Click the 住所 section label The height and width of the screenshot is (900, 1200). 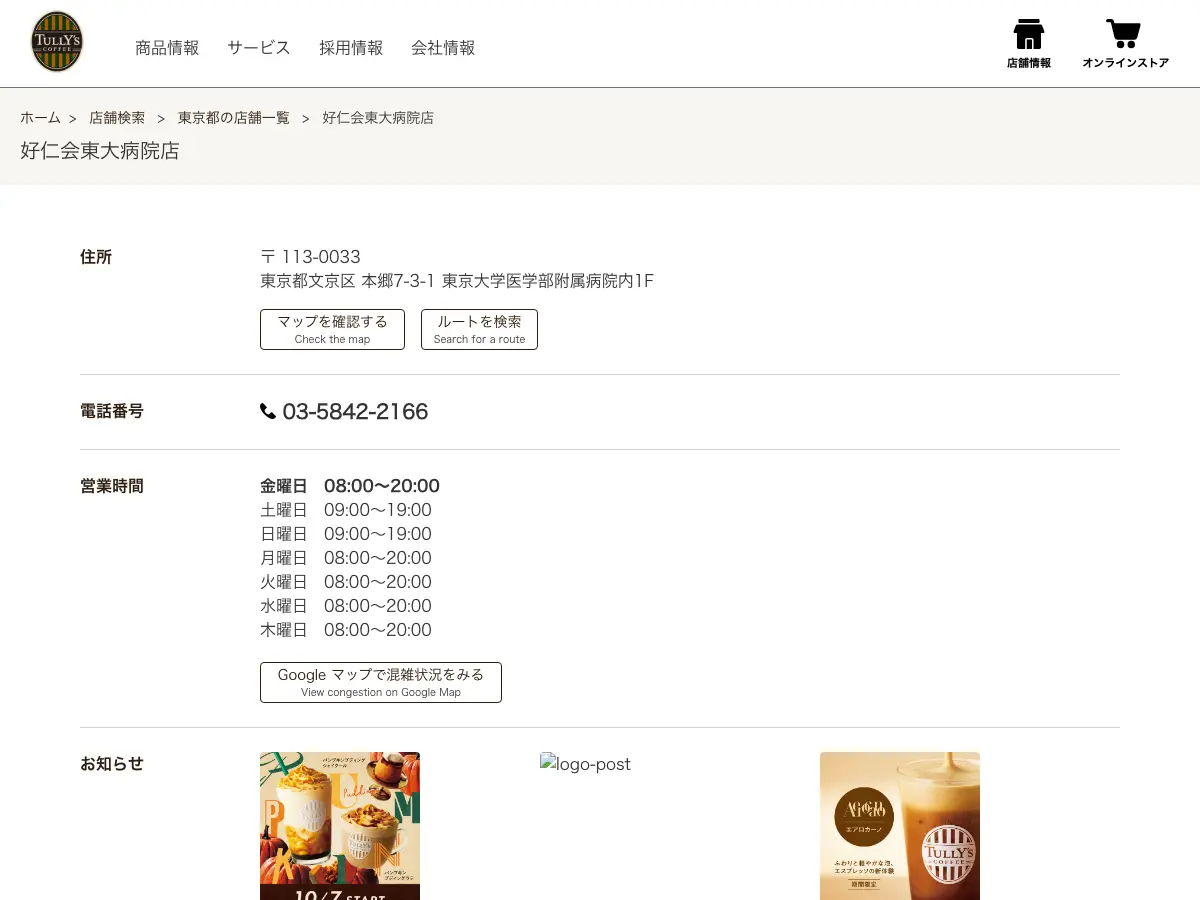tap(96, 257)
